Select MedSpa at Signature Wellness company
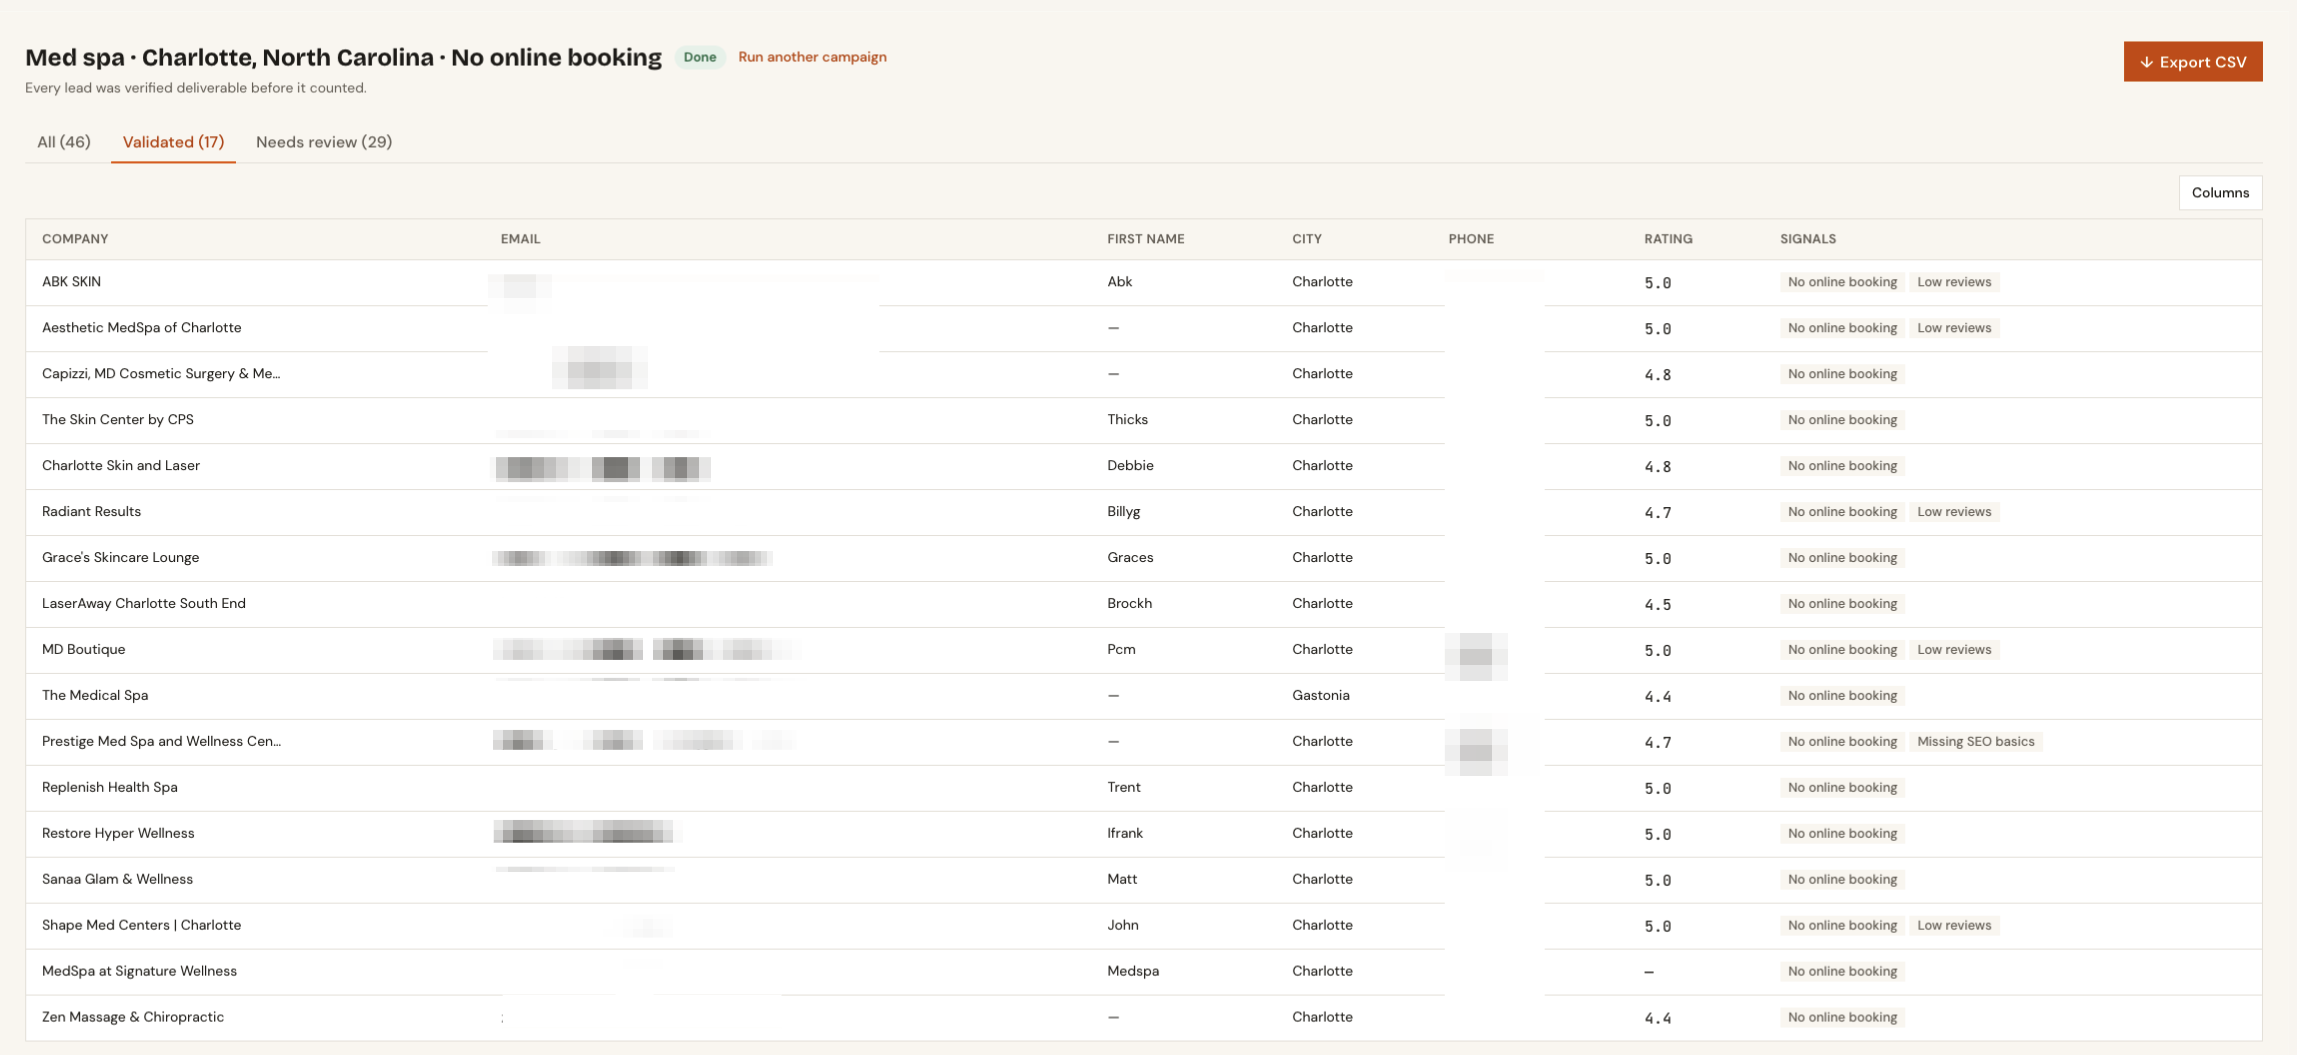 pyautogui.click(x=139, y=972)
